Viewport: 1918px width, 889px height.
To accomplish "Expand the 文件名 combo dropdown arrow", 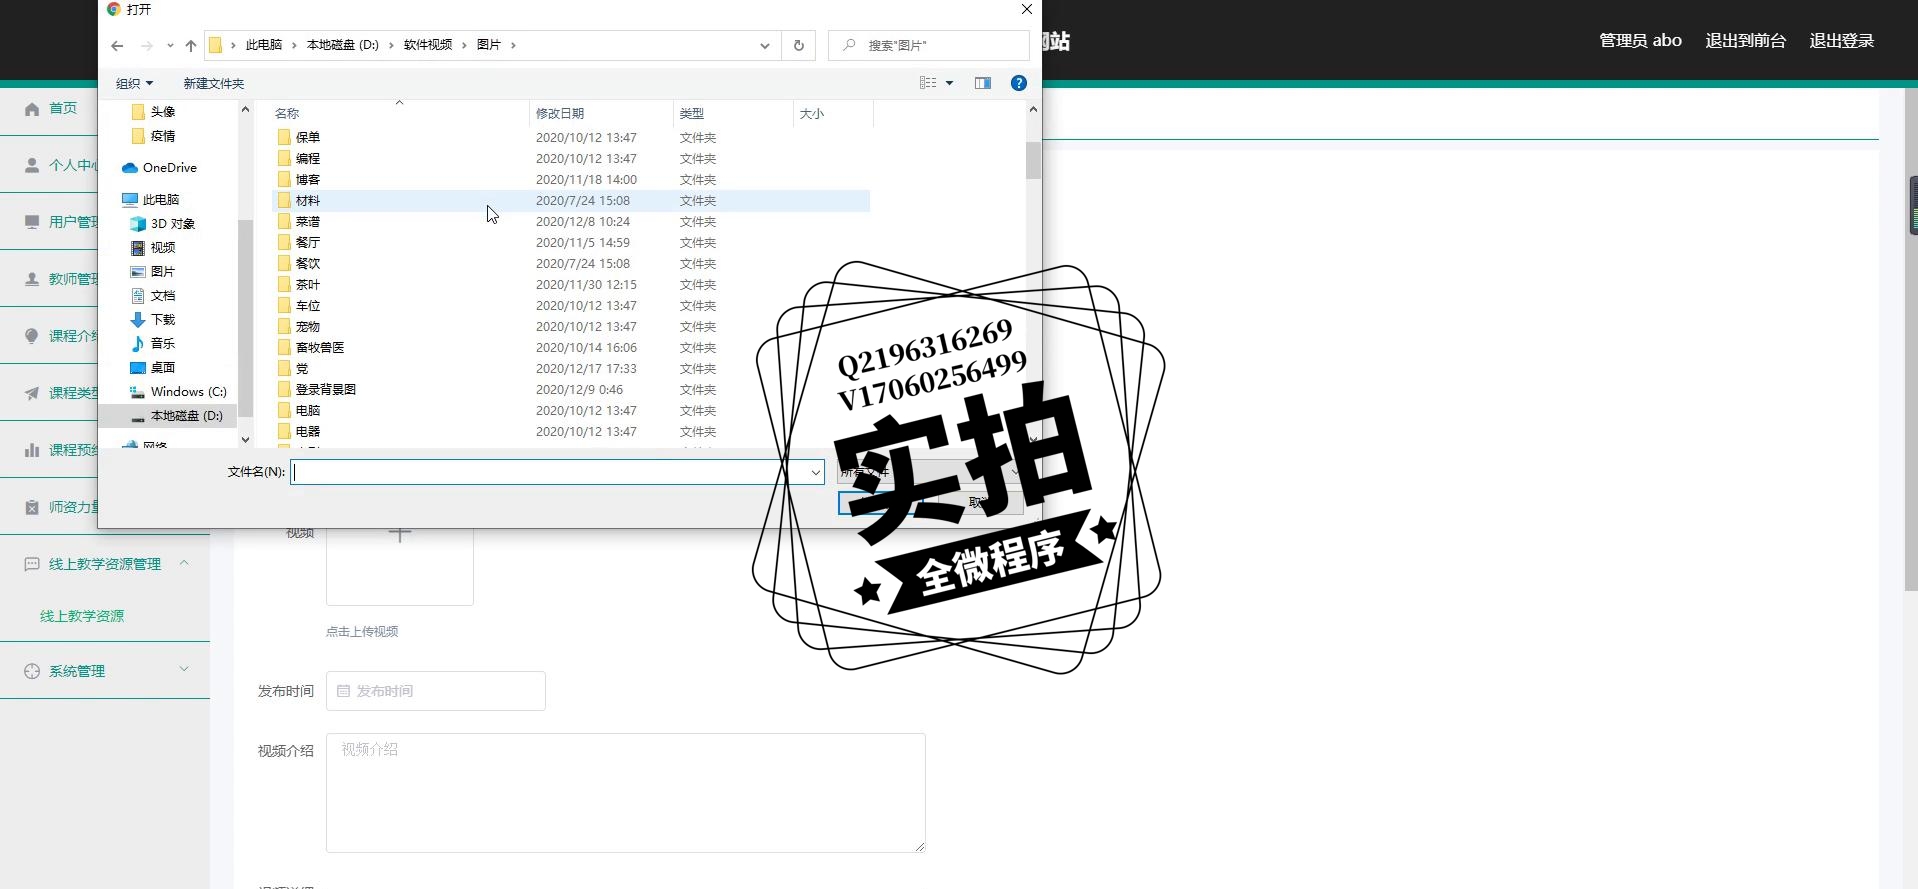I will [x=815, y=472].
